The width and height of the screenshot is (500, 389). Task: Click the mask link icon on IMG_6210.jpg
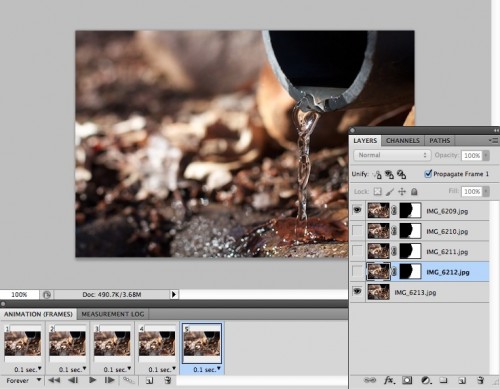(x=394, y=231)
